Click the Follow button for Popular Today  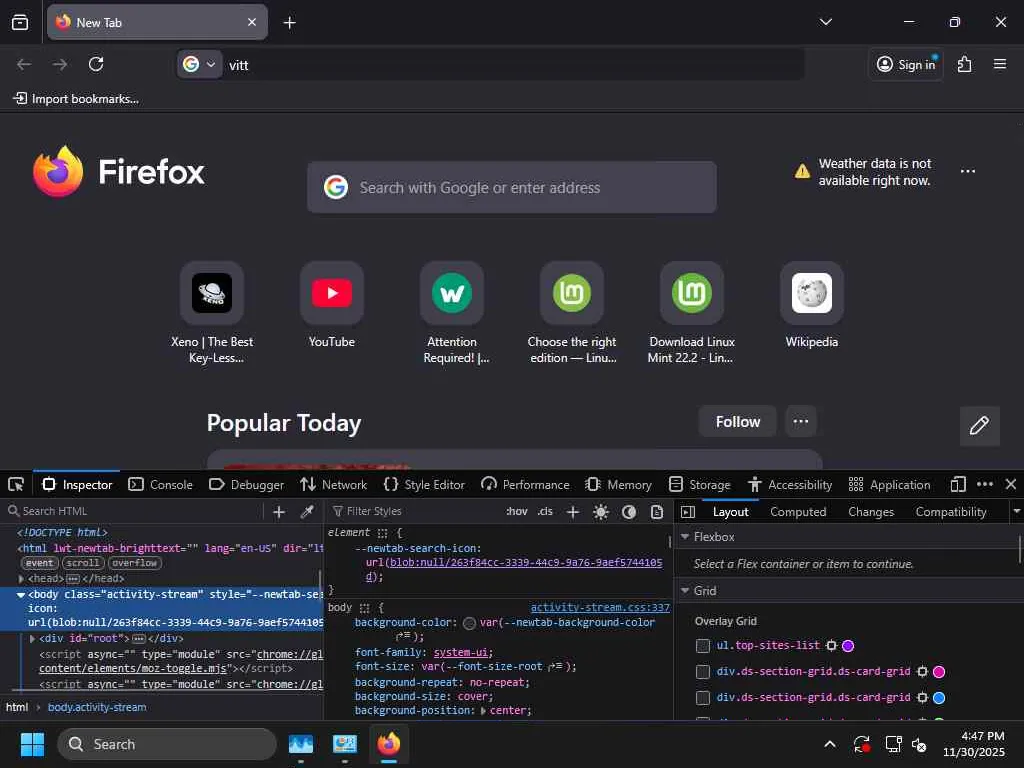[x=737, y=421]
